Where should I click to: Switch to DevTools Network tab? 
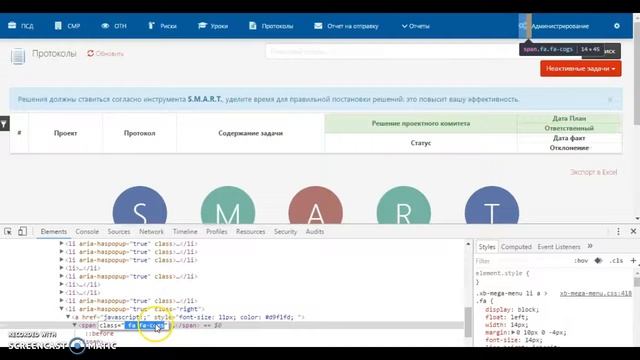(x=151, y=231)
